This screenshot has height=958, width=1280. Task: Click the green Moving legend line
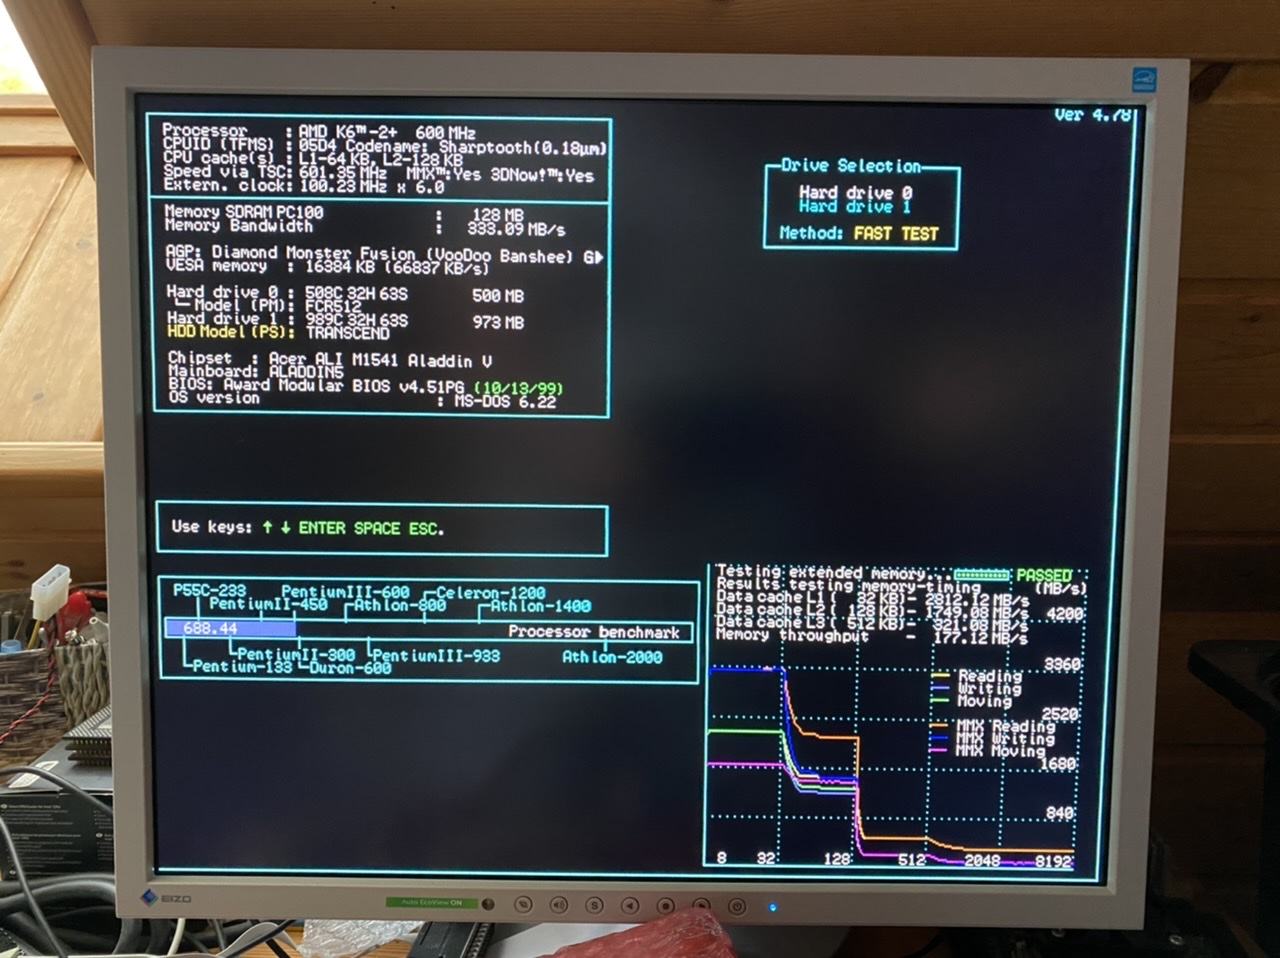939,700
